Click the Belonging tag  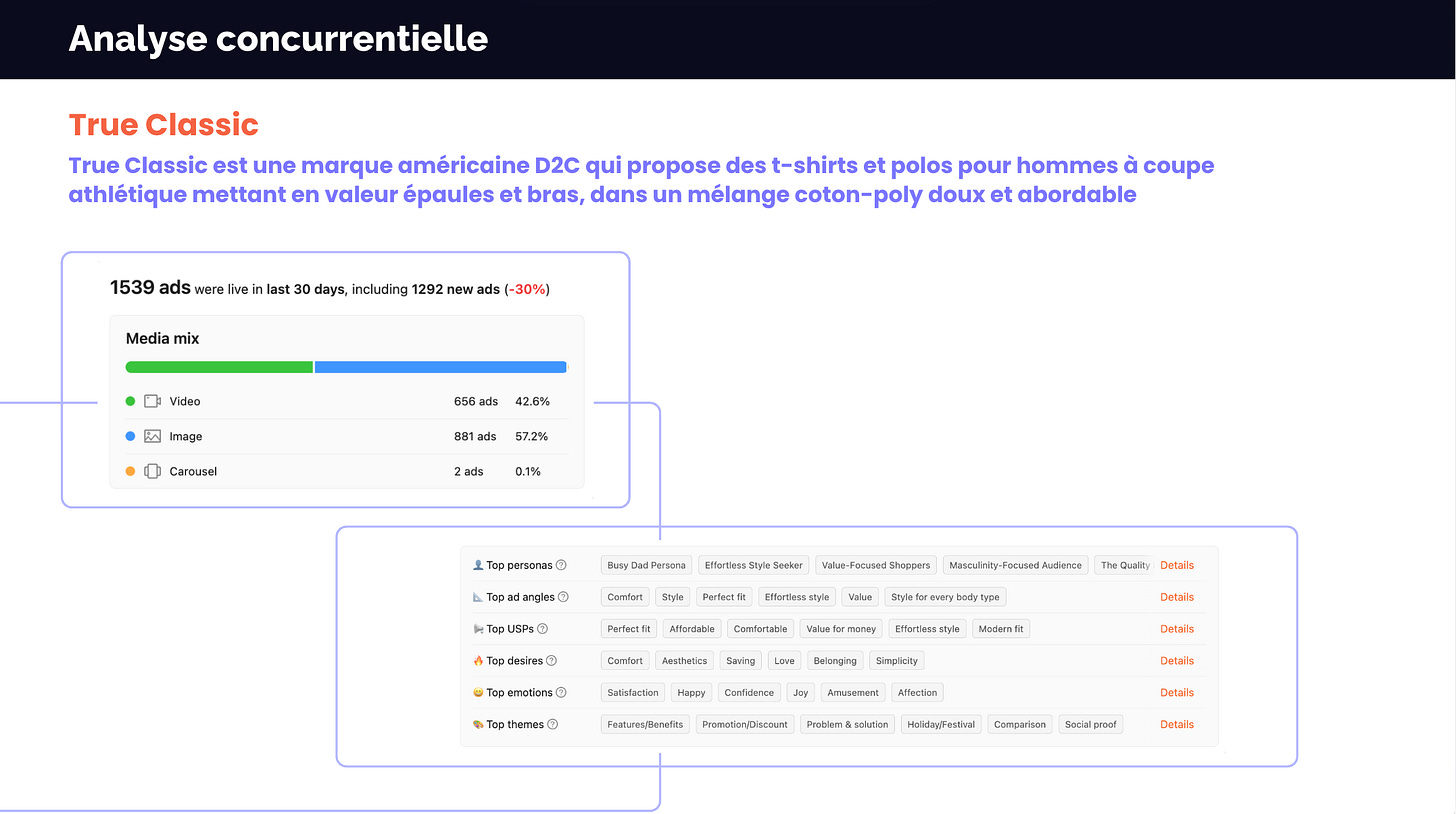pos(835,661)
